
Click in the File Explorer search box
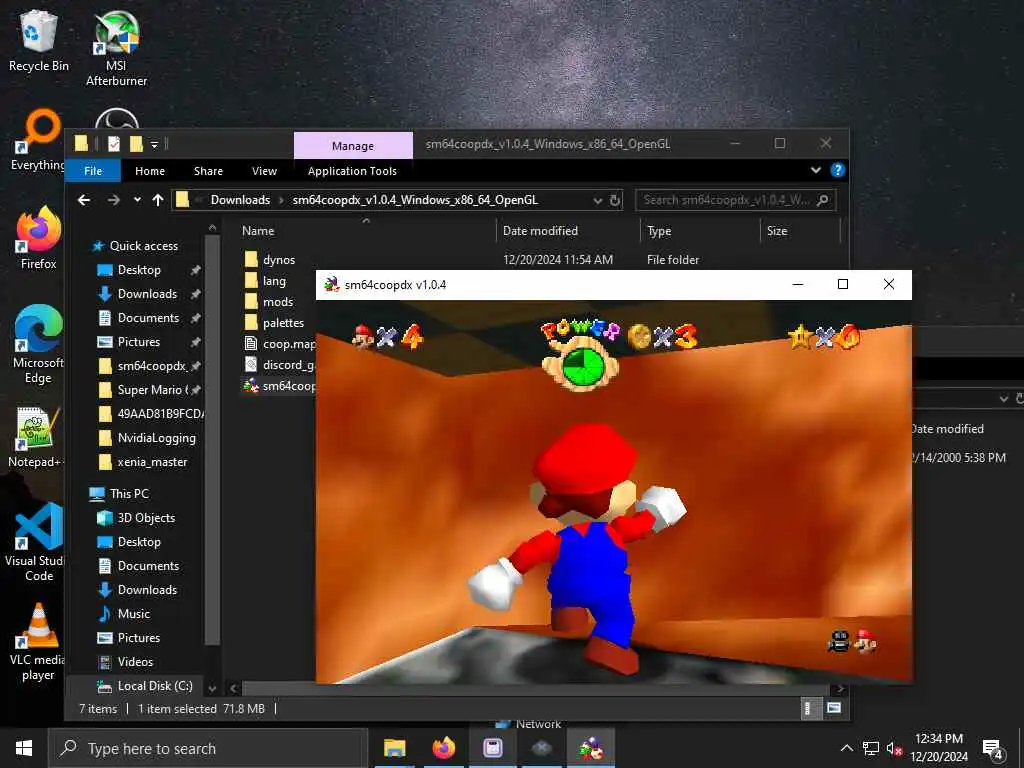[x=735, y=200]
